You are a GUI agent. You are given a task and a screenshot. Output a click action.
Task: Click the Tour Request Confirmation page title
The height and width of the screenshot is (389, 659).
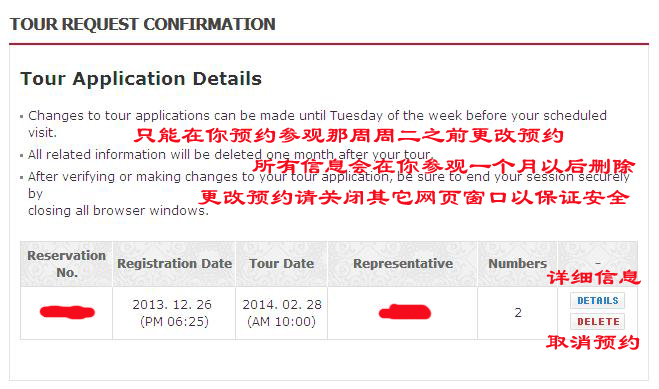143,24
